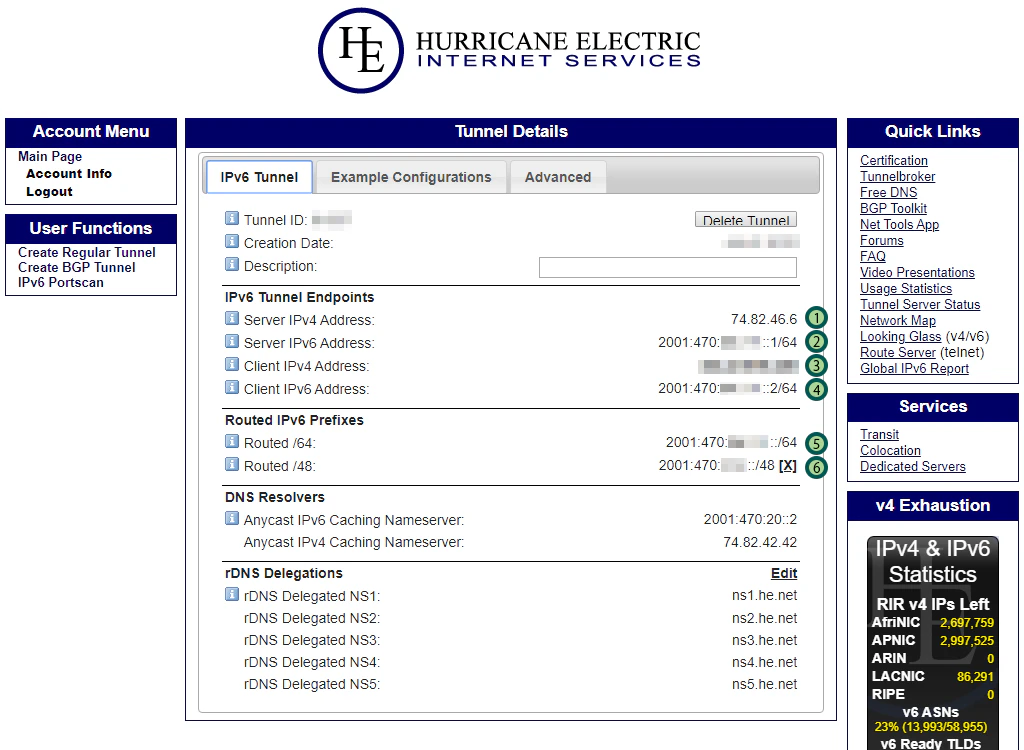Click the Description input field

[667, 267]
